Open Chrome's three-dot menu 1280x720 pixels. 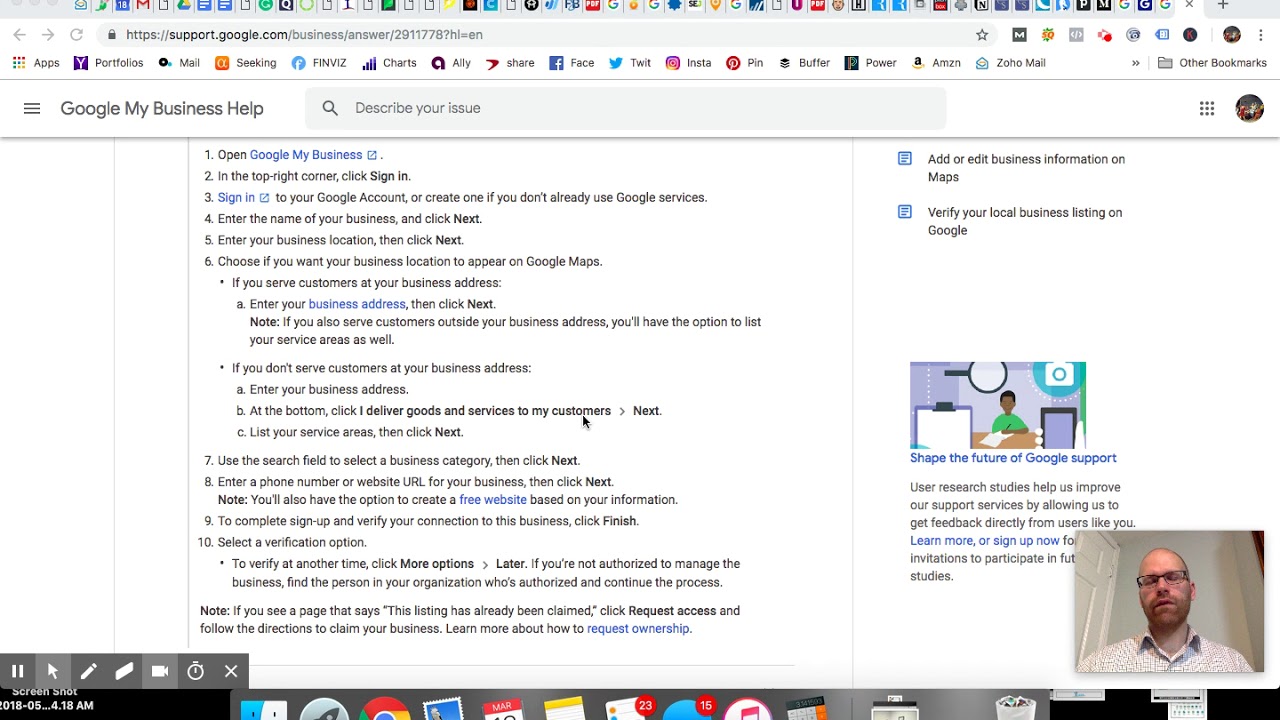click(x=1261, y=34)
